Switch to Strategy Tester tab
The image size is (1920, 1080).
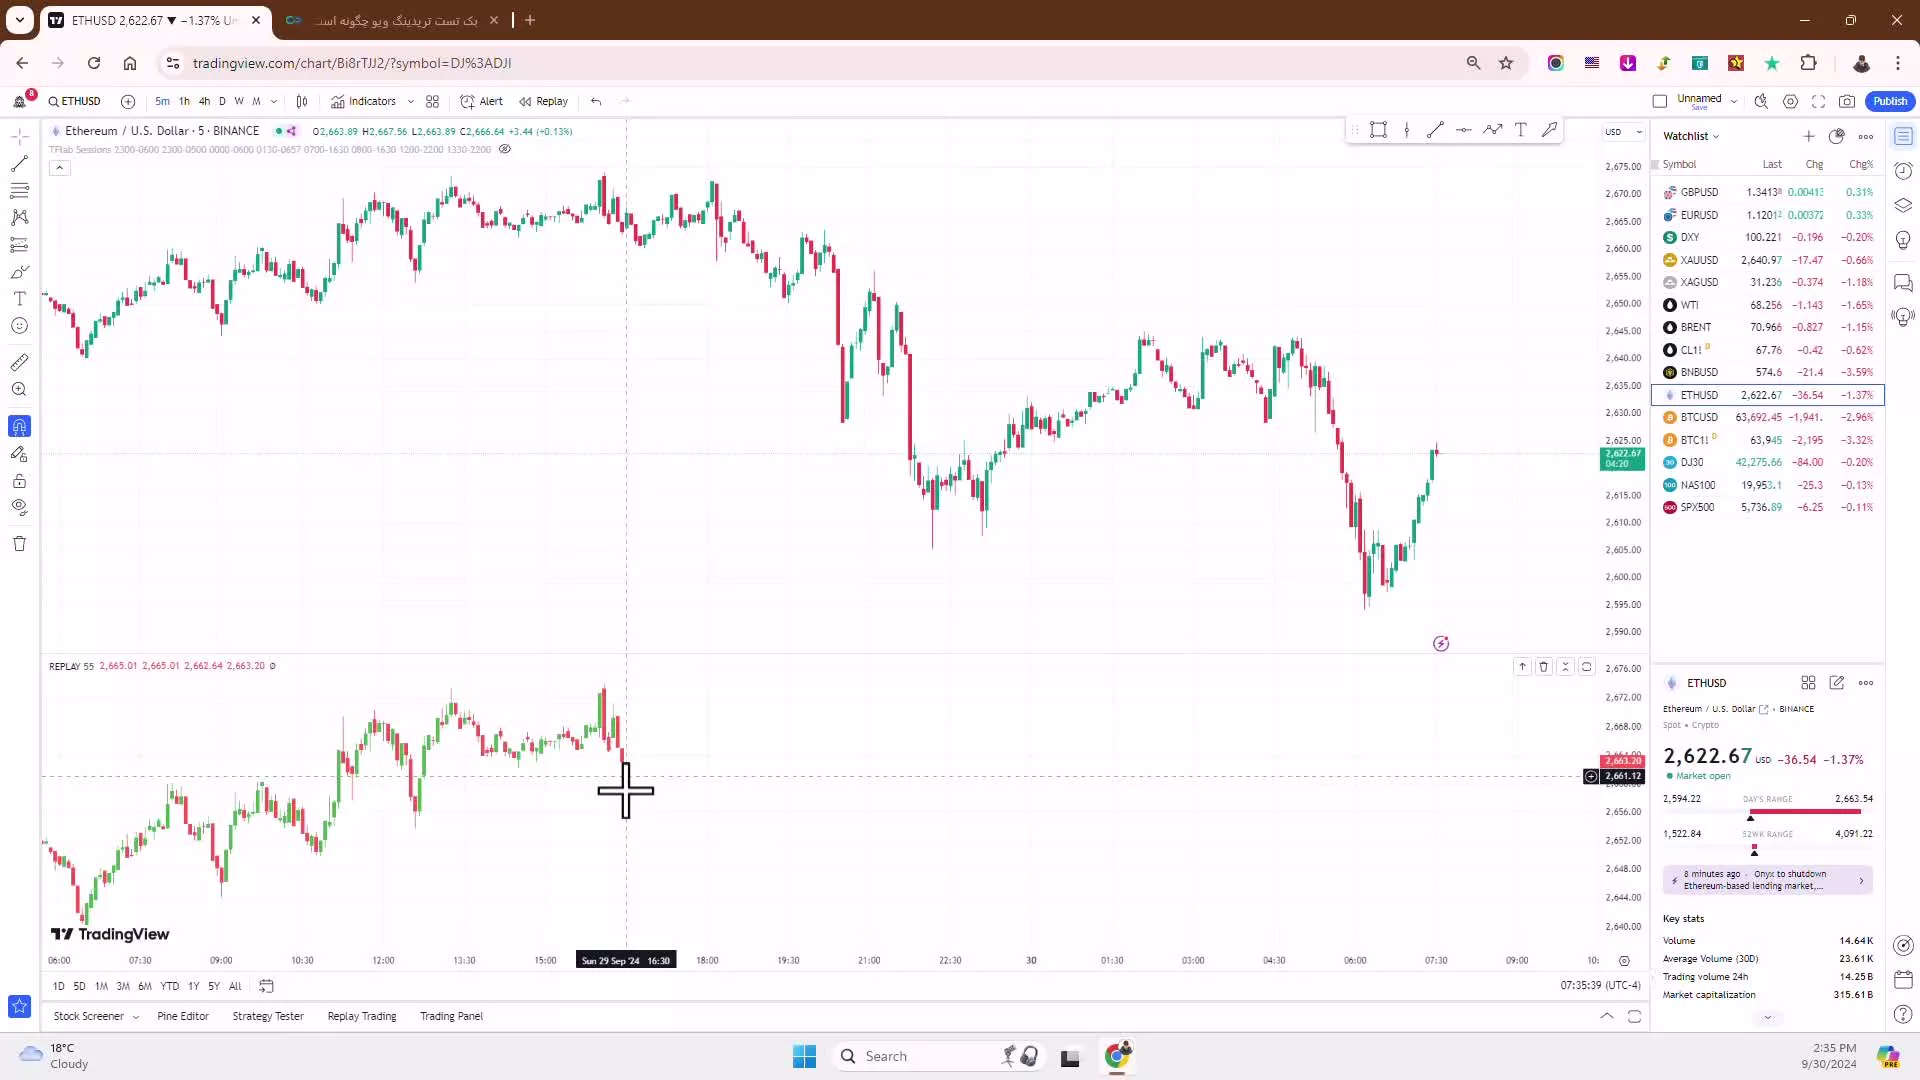(x=268, y=1015)
